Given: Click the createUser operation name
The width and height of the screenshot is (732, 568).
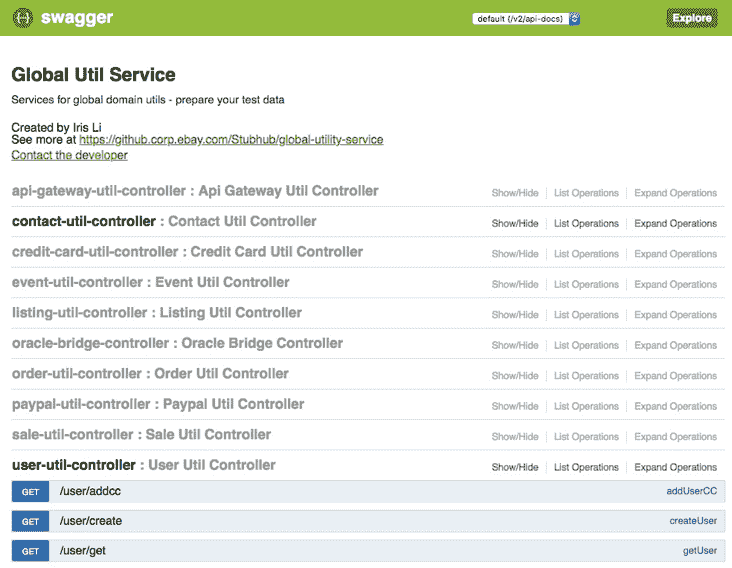Looking at the screenshot, I should tap(693, 521).
